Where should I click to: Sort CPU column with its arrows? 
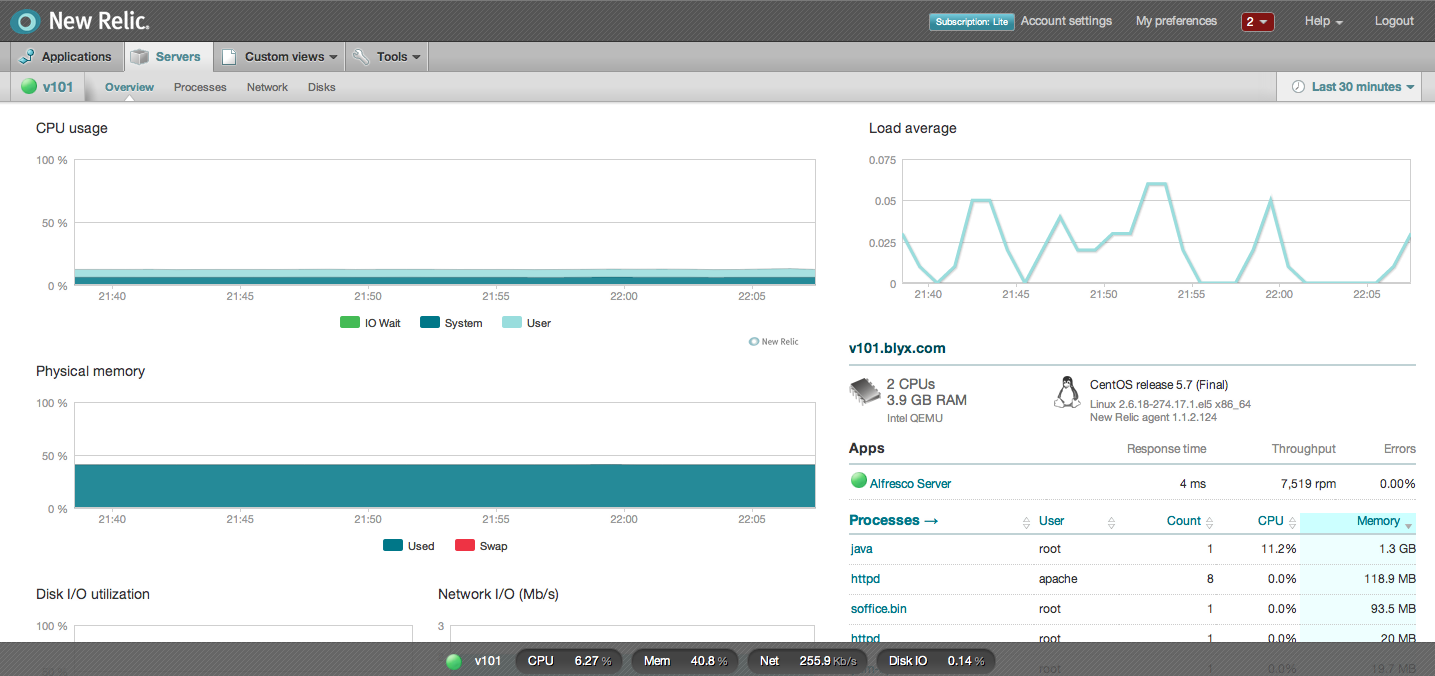(1292, 522)
